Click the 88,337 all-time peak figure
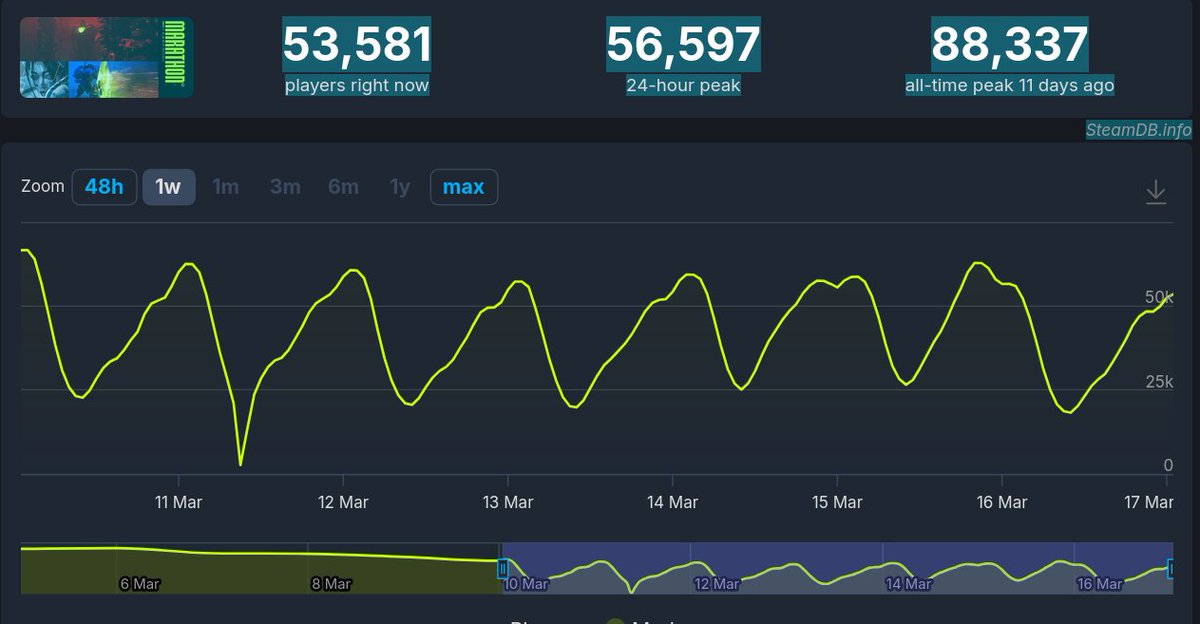This screenshot has height=624, width=1200. (x=1010, y=44)
